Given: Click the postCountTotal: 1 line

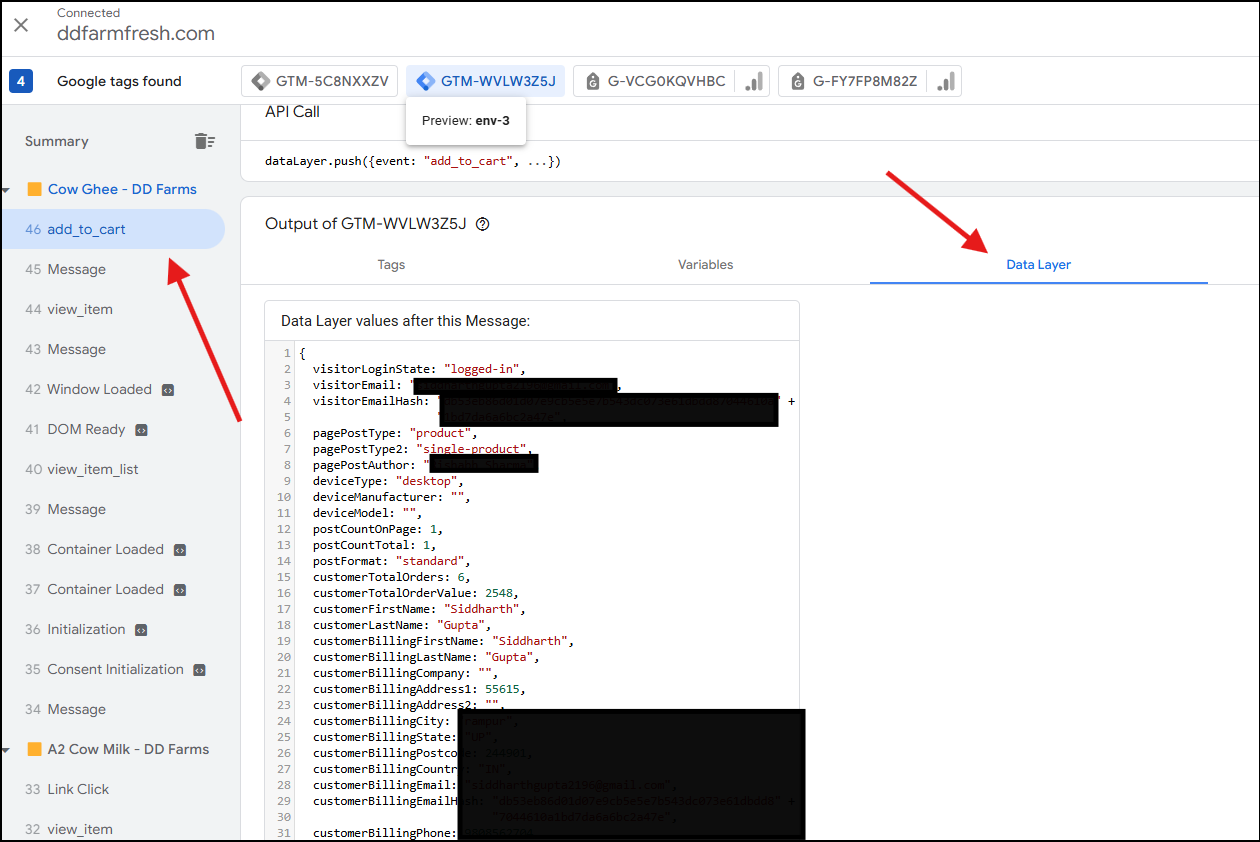Looking at the screenshot, I should coord(373,545).
